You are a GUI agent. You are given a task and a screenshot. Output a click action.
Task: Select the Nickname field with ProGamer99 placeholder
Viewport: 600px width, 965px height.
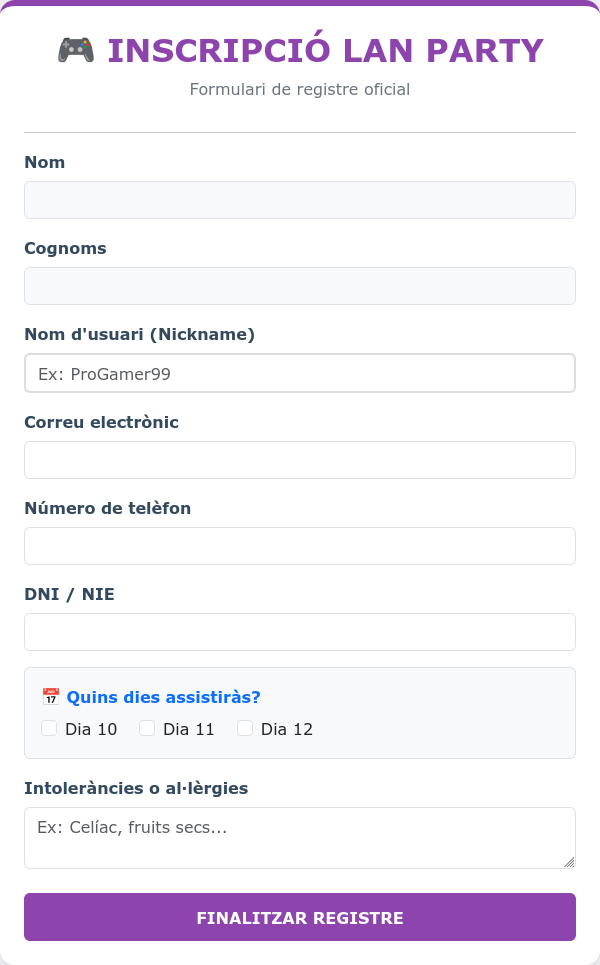pos(300,373)
